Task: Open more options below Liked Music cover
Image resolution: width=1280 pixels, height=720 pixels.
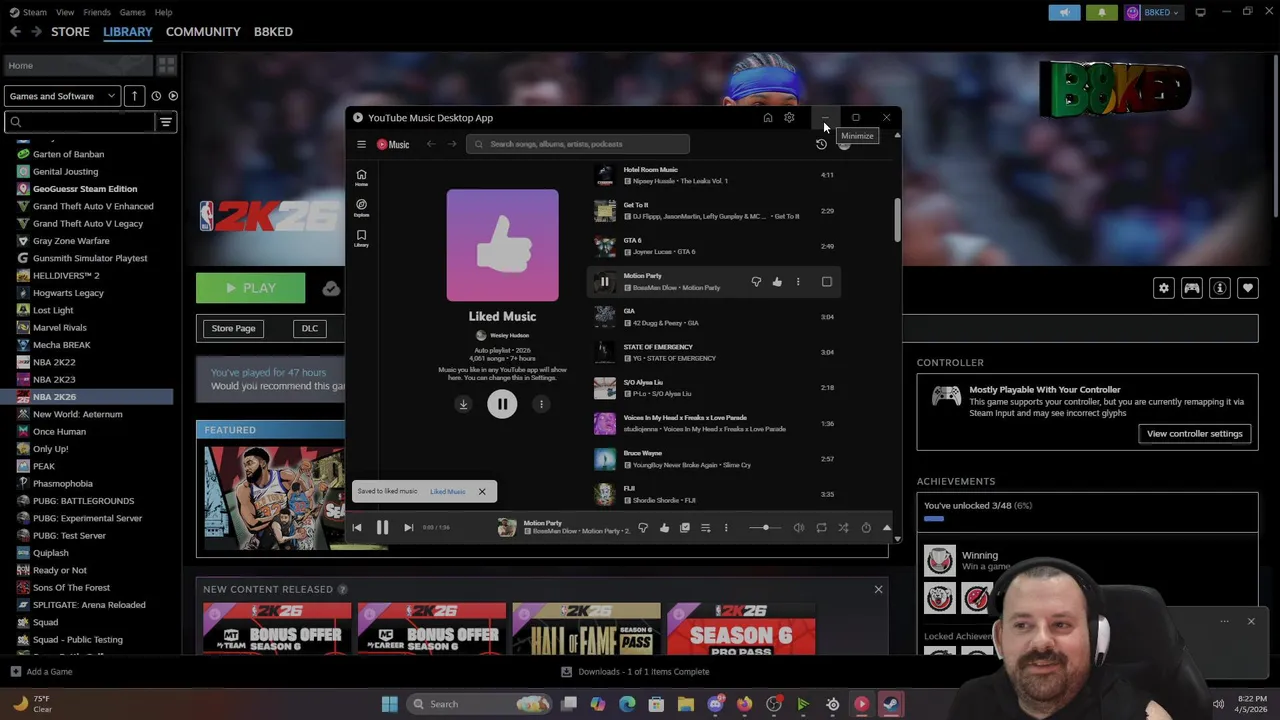Action: tap(541, 404)
